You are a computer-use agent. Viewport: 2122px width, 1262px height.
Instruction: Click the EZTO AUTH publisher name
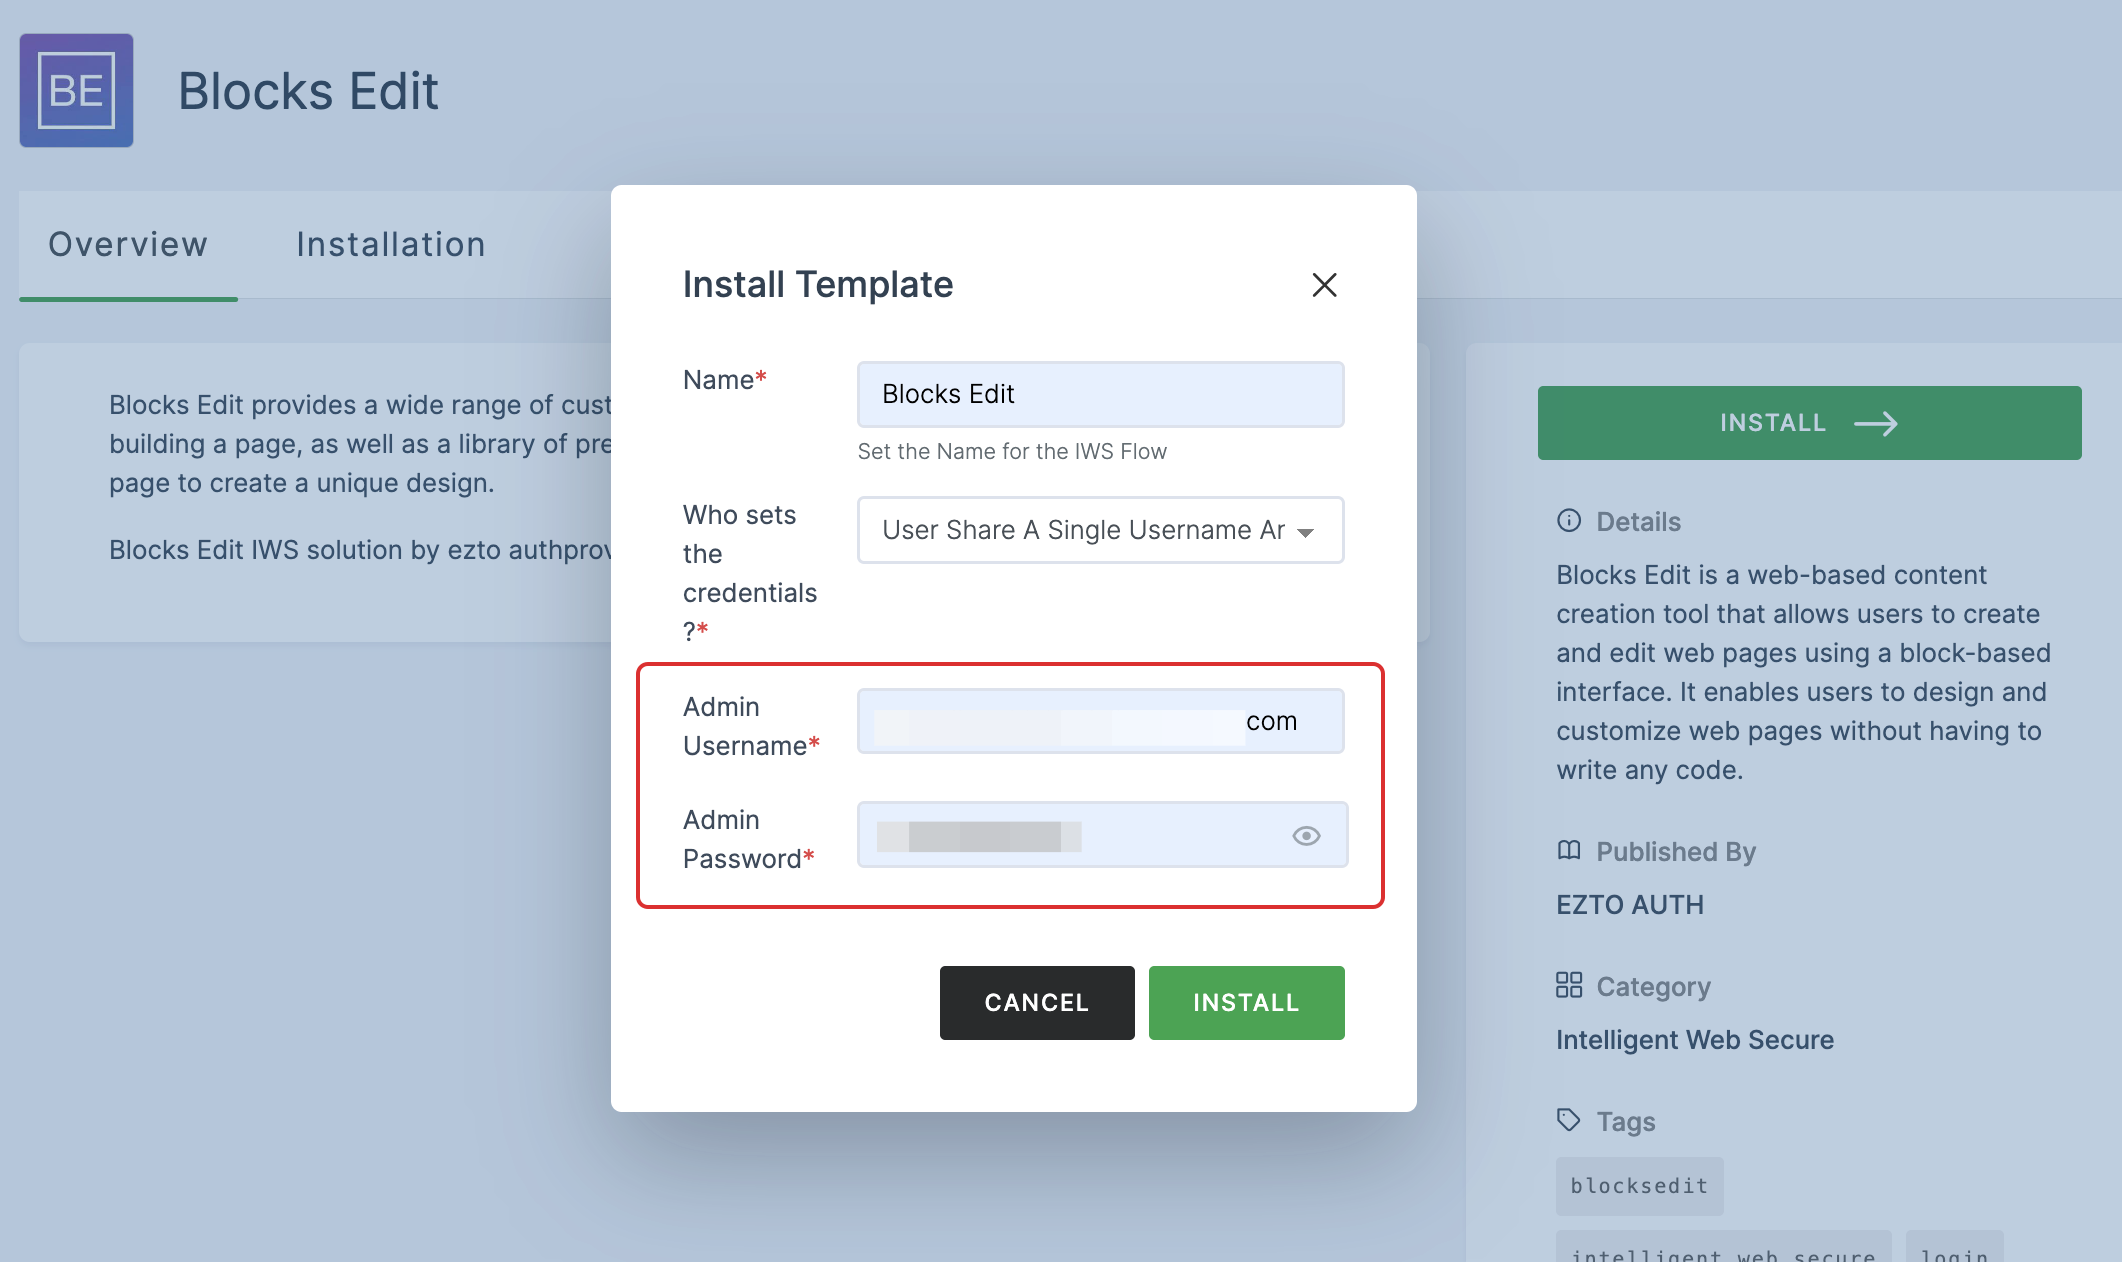coord(1630,905)
